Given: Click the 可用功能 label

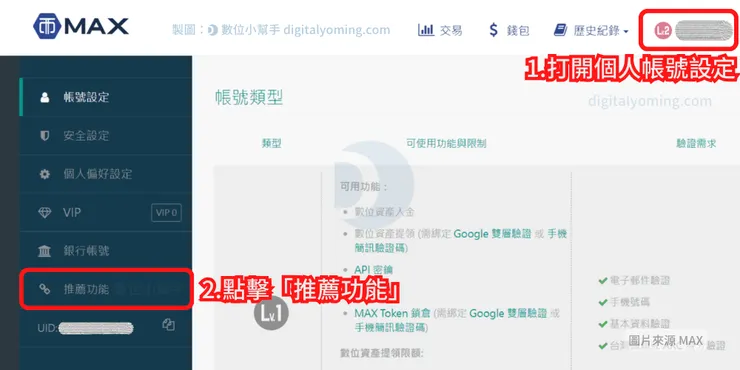Looking at the screenshot, I should click(x=363, y=187).
